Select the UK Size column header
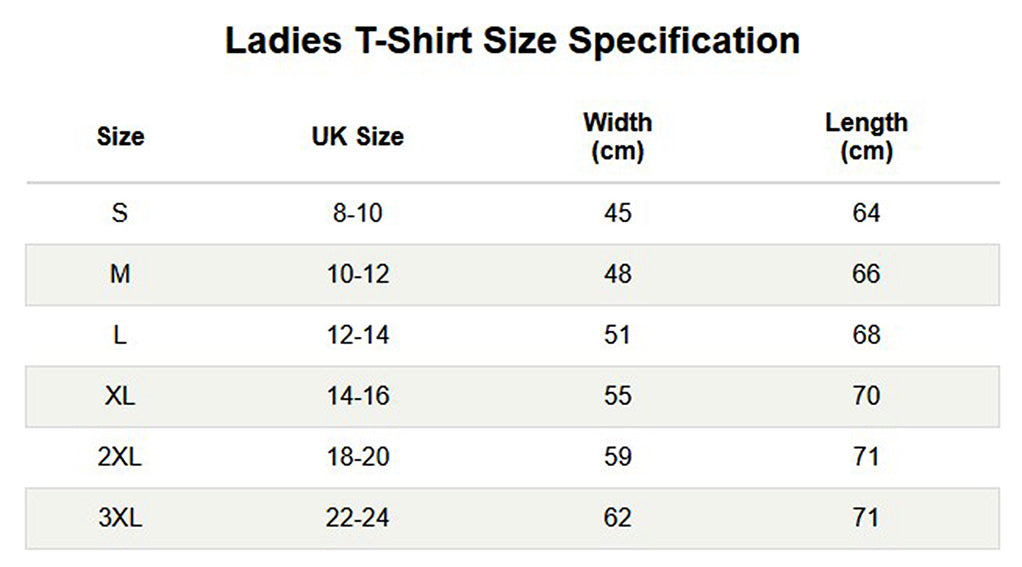 358,137
